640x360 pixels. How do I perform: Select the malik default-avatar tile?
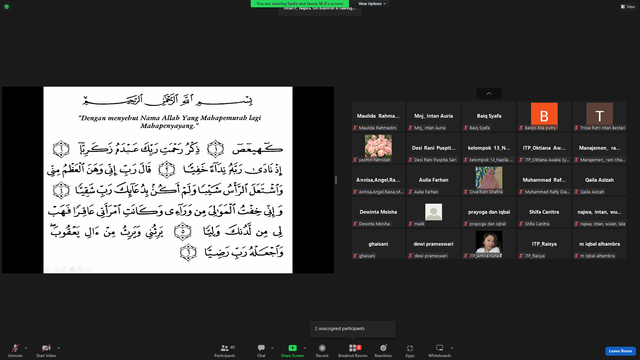coord(433,212)
